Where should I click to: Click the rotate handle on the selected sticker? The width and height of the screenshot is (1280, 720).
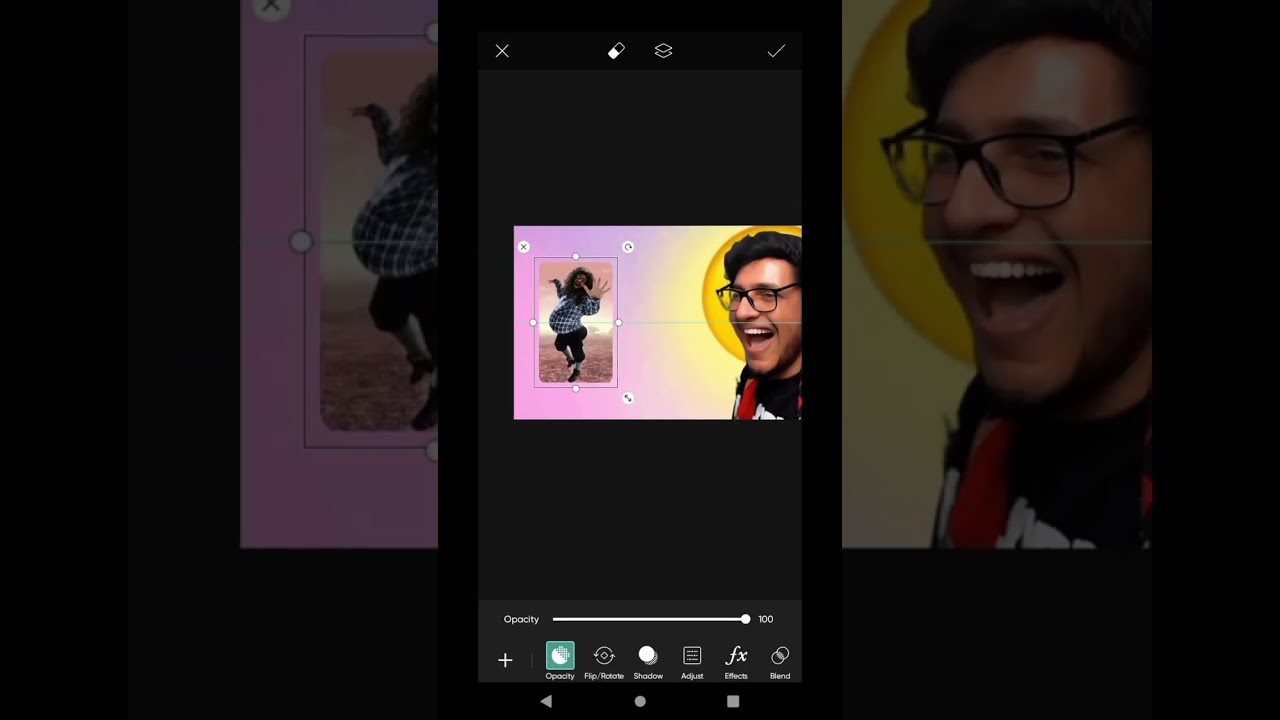point(628,247)
